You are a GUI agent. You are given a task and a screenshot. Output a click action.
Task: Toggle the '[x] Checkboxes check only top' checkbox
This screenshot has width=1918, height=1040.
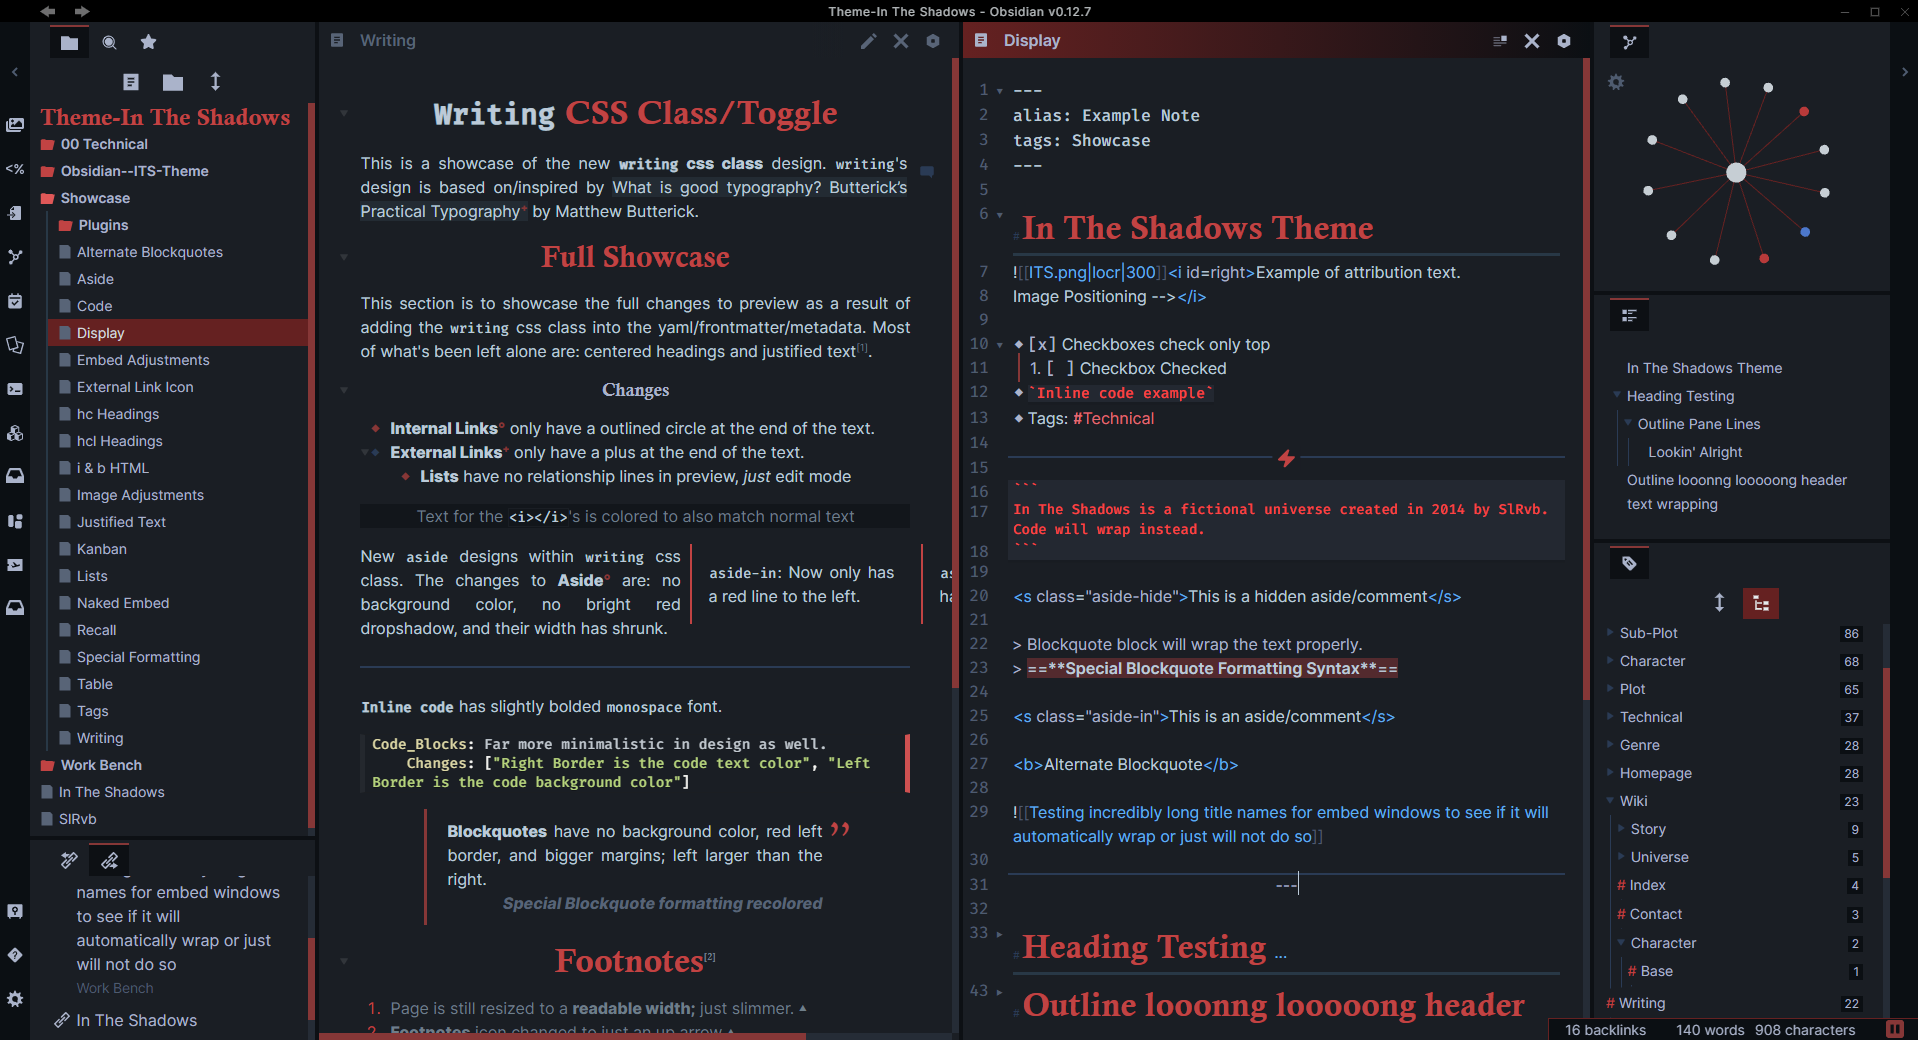1040,345
